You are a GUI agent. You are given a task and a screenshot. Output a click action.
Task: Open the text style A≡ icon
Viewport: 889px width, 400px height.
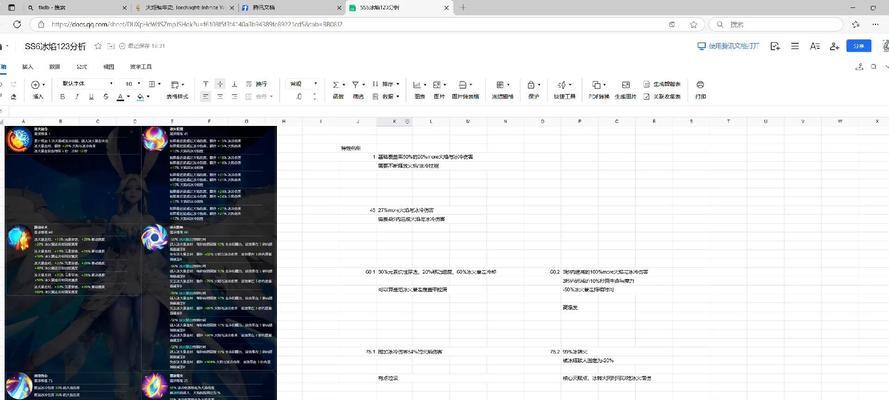[x=815, y=46]
